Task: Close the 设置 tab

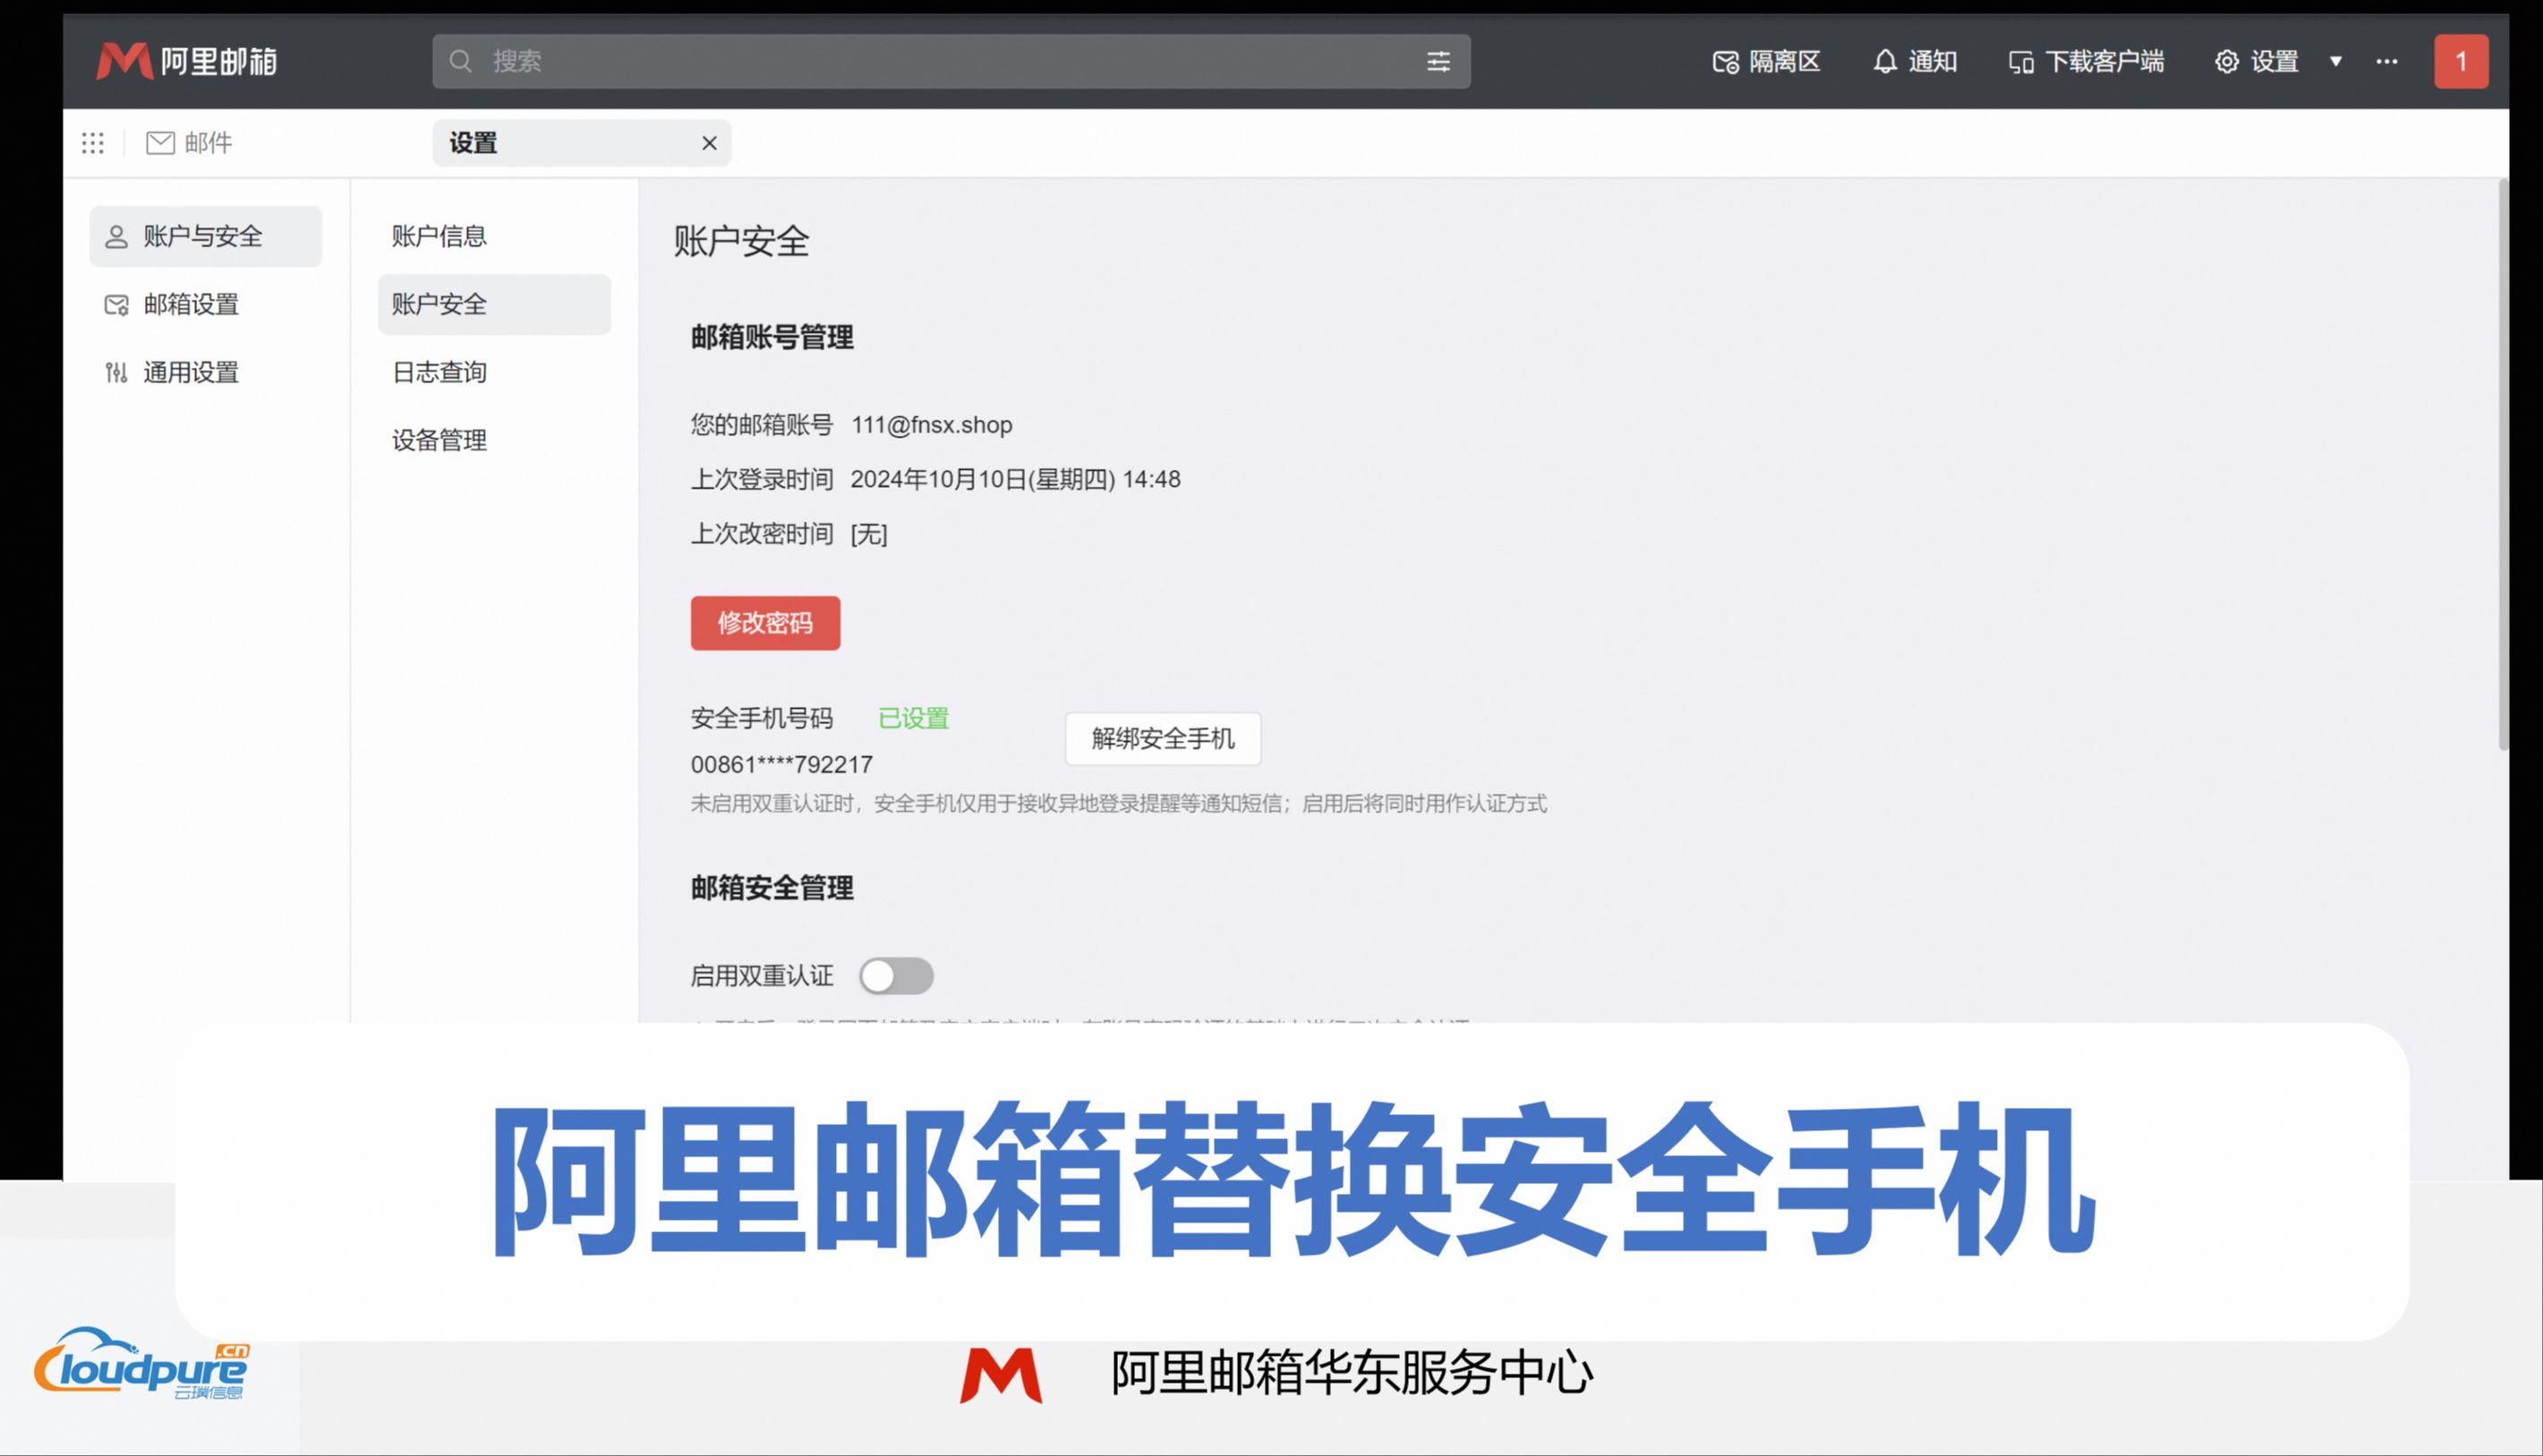Action: (709, 143)
